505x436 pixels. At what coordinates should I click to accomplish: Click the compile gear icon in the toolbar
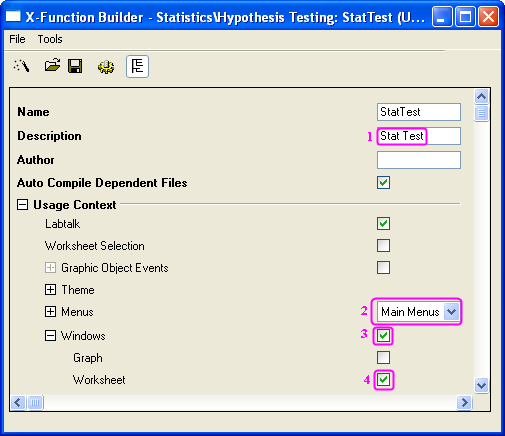click(x=106, y=67)
